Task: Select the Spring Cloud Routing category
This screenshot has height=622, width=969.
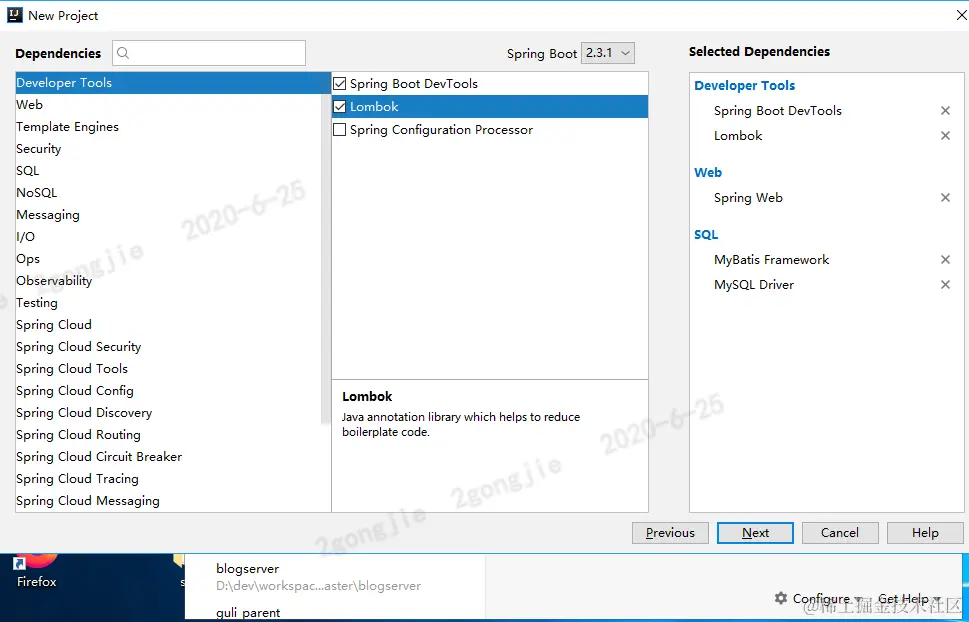Action: [169, 435]
